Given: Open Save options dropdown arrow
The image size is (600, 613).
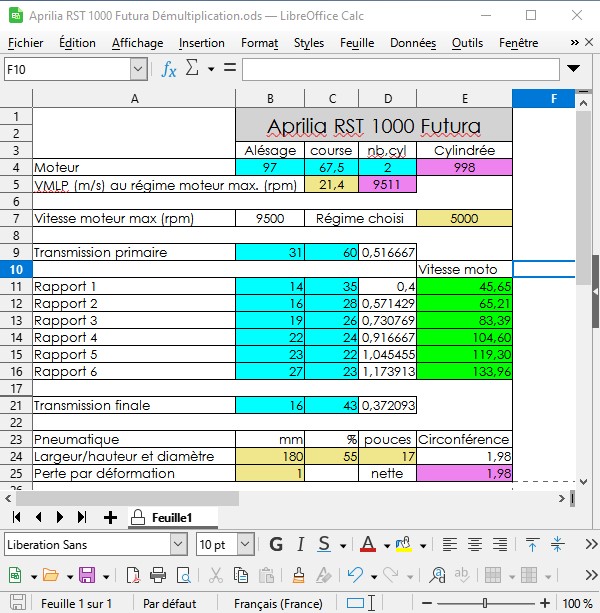Looking at the screenshot, I should [x=106, y=577].
